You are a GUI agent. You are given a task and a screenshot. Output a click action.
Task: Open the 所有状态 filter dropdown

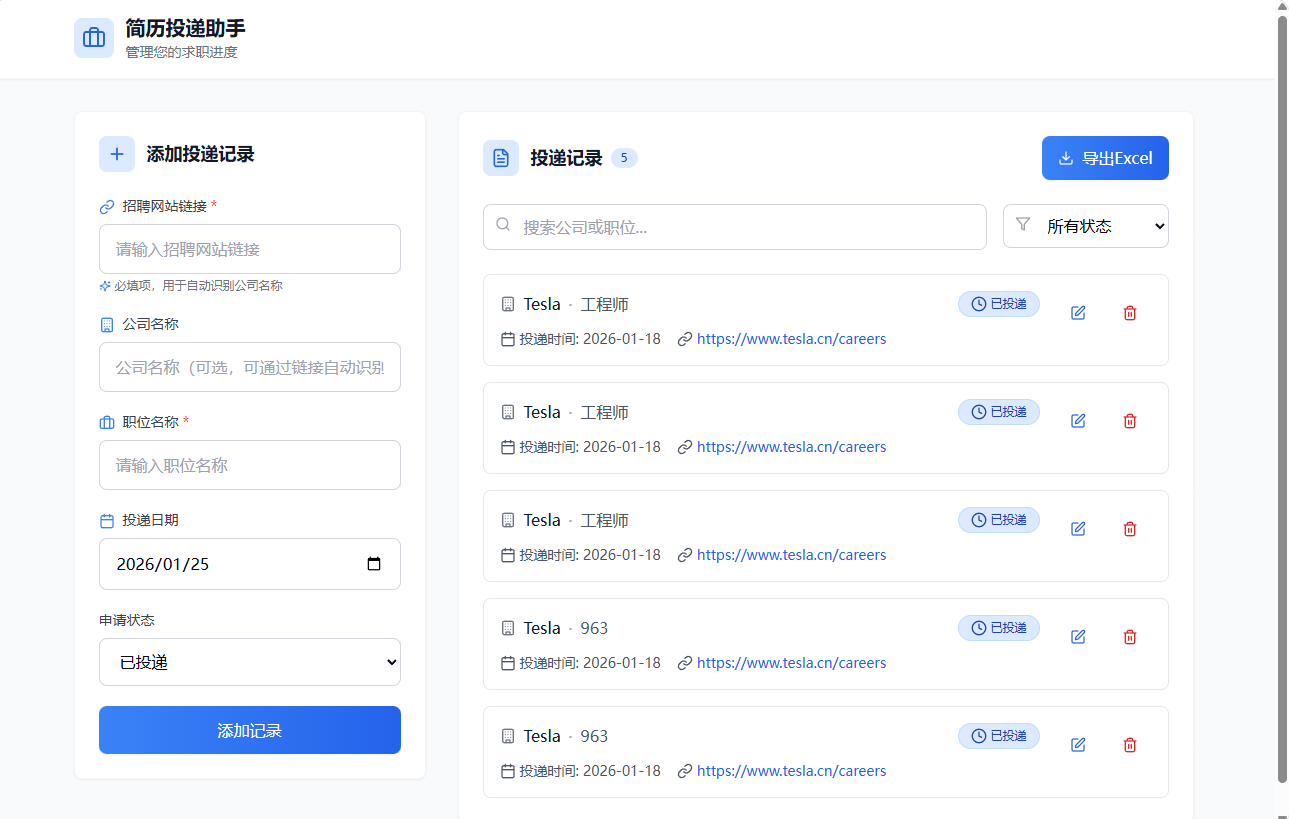(x=1086, y=226)
